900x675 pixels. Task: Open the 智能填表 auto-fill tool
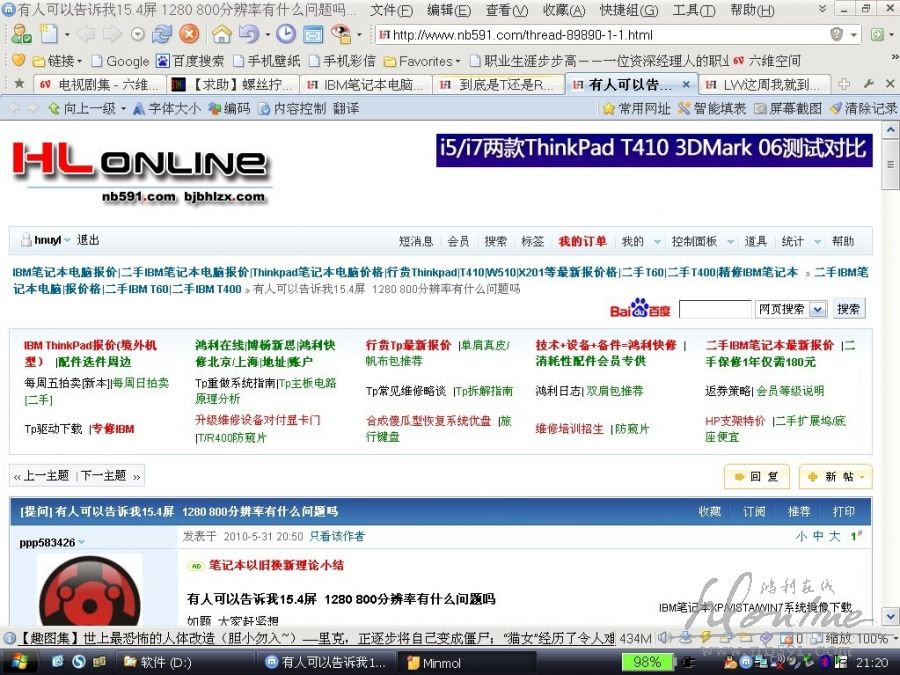click(x=712, y=108)
